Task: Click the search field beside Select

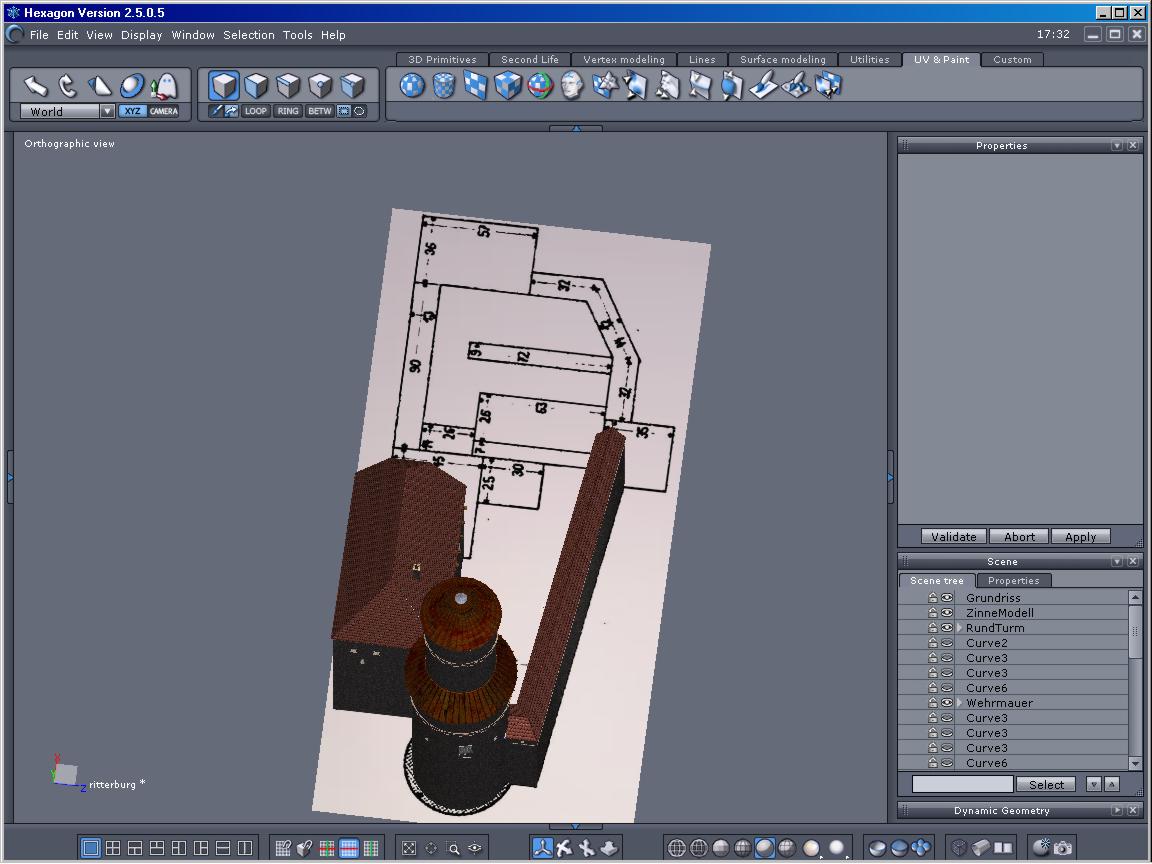Action: coord(962,785)
